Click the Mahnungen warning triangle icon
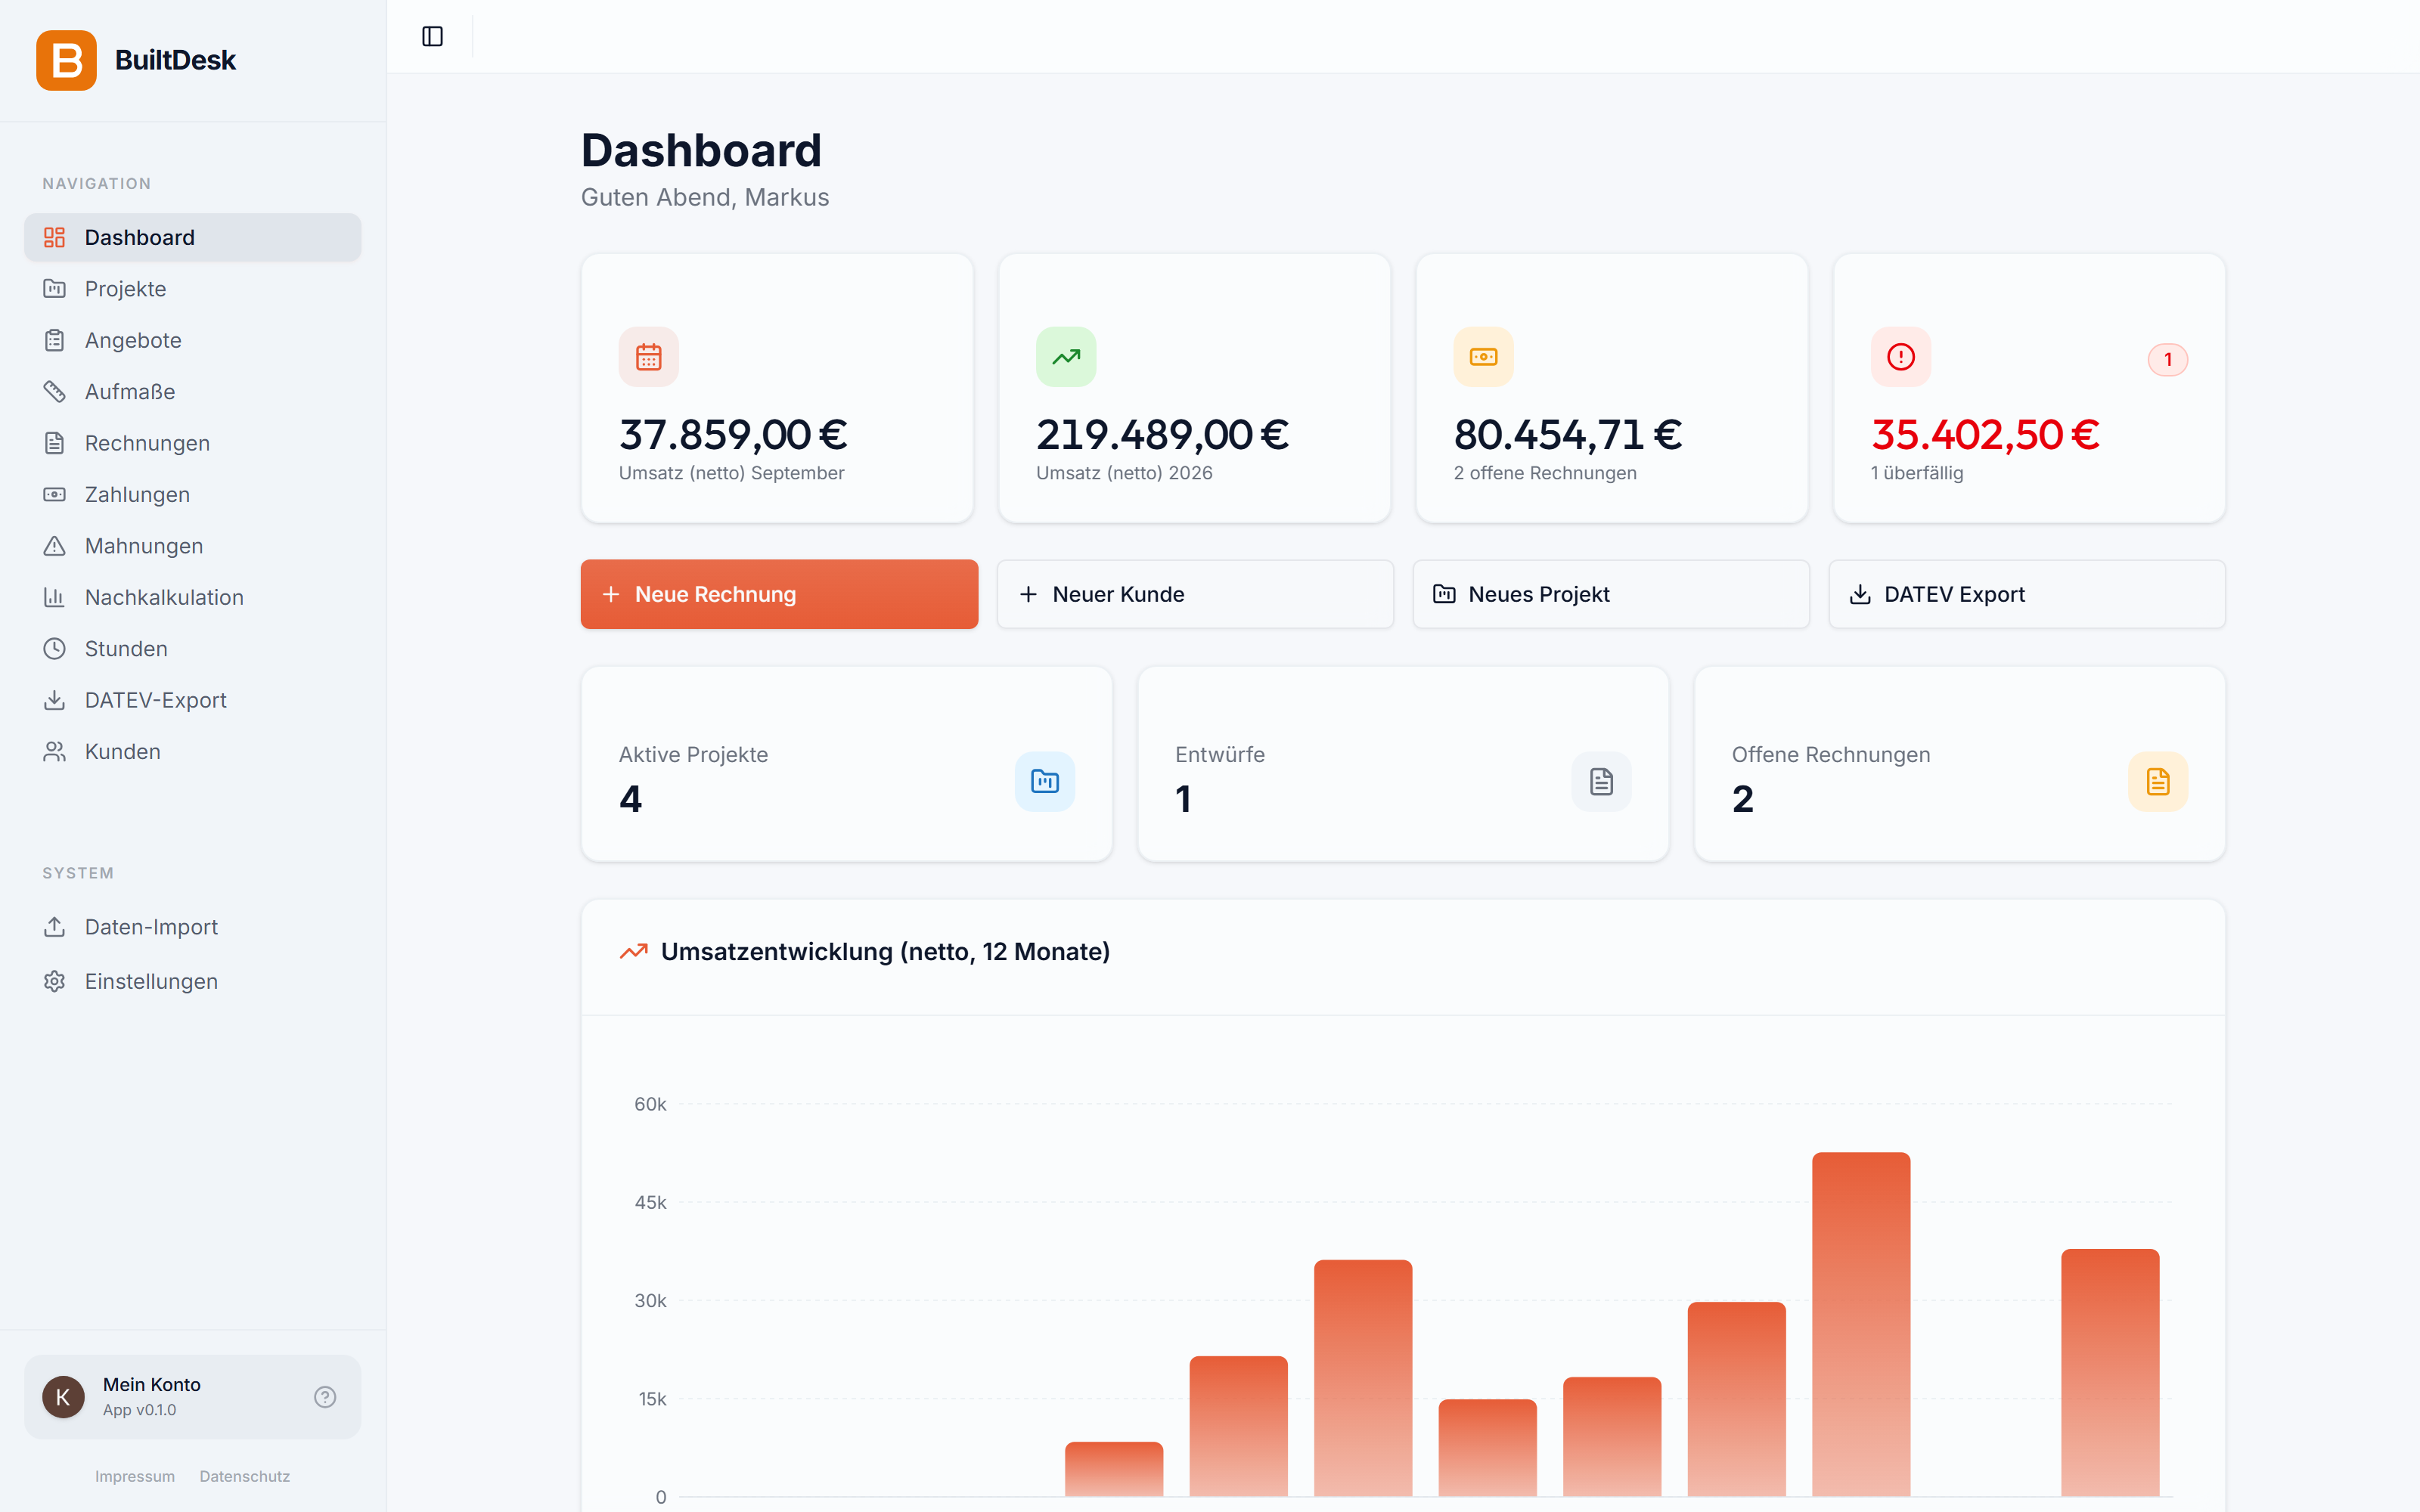Viewport: 2420px width, 1512px height. (x=54, y=546)
